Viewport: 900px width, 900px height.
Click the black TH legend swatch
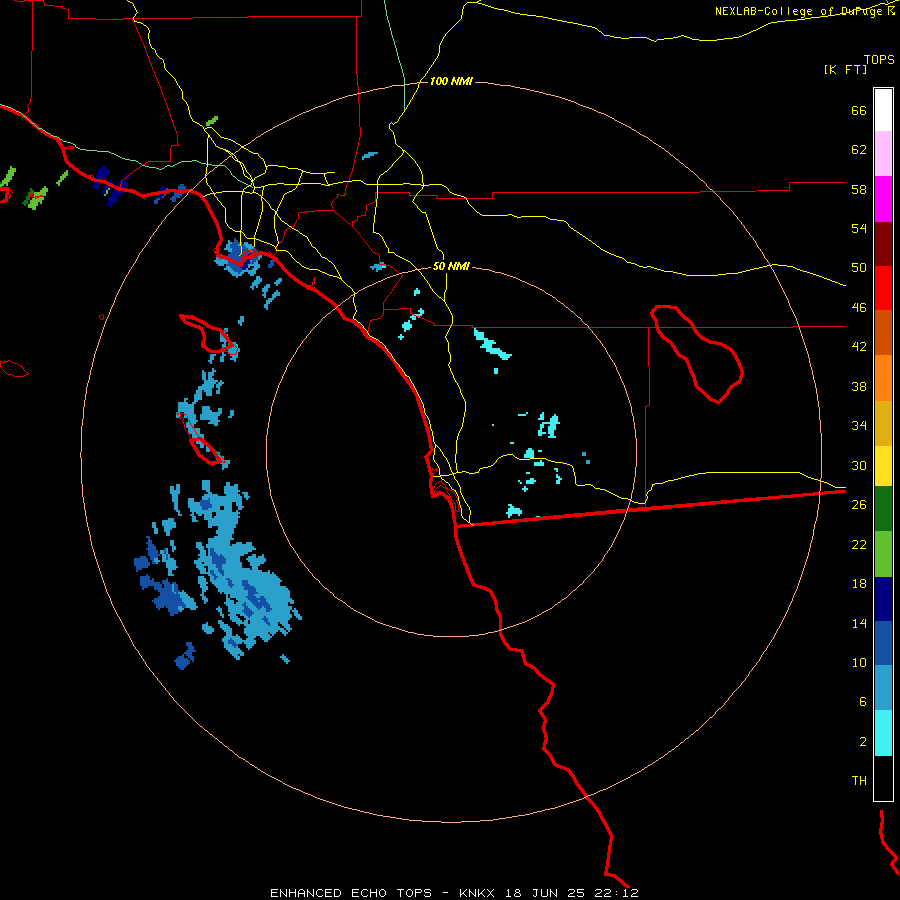tap(883, 778)
